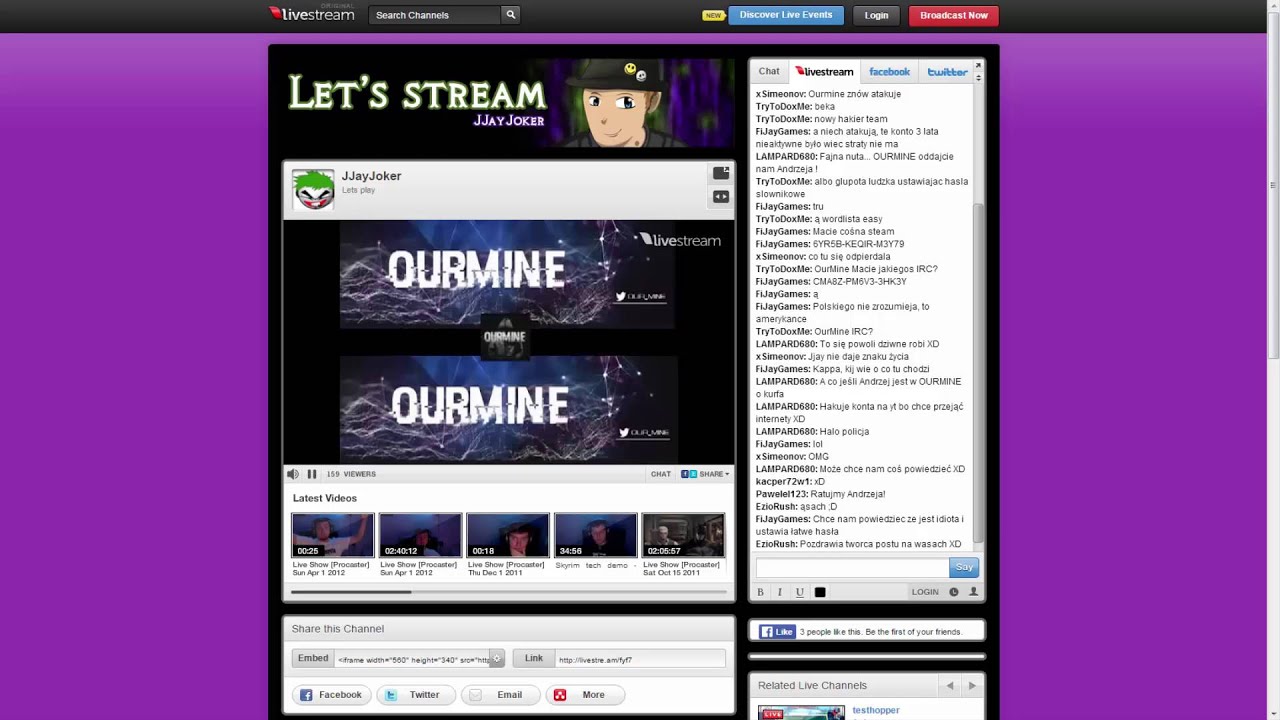Open embed settings gear
The height and width of the screenshot is (720, 1280).
[497, 659]
